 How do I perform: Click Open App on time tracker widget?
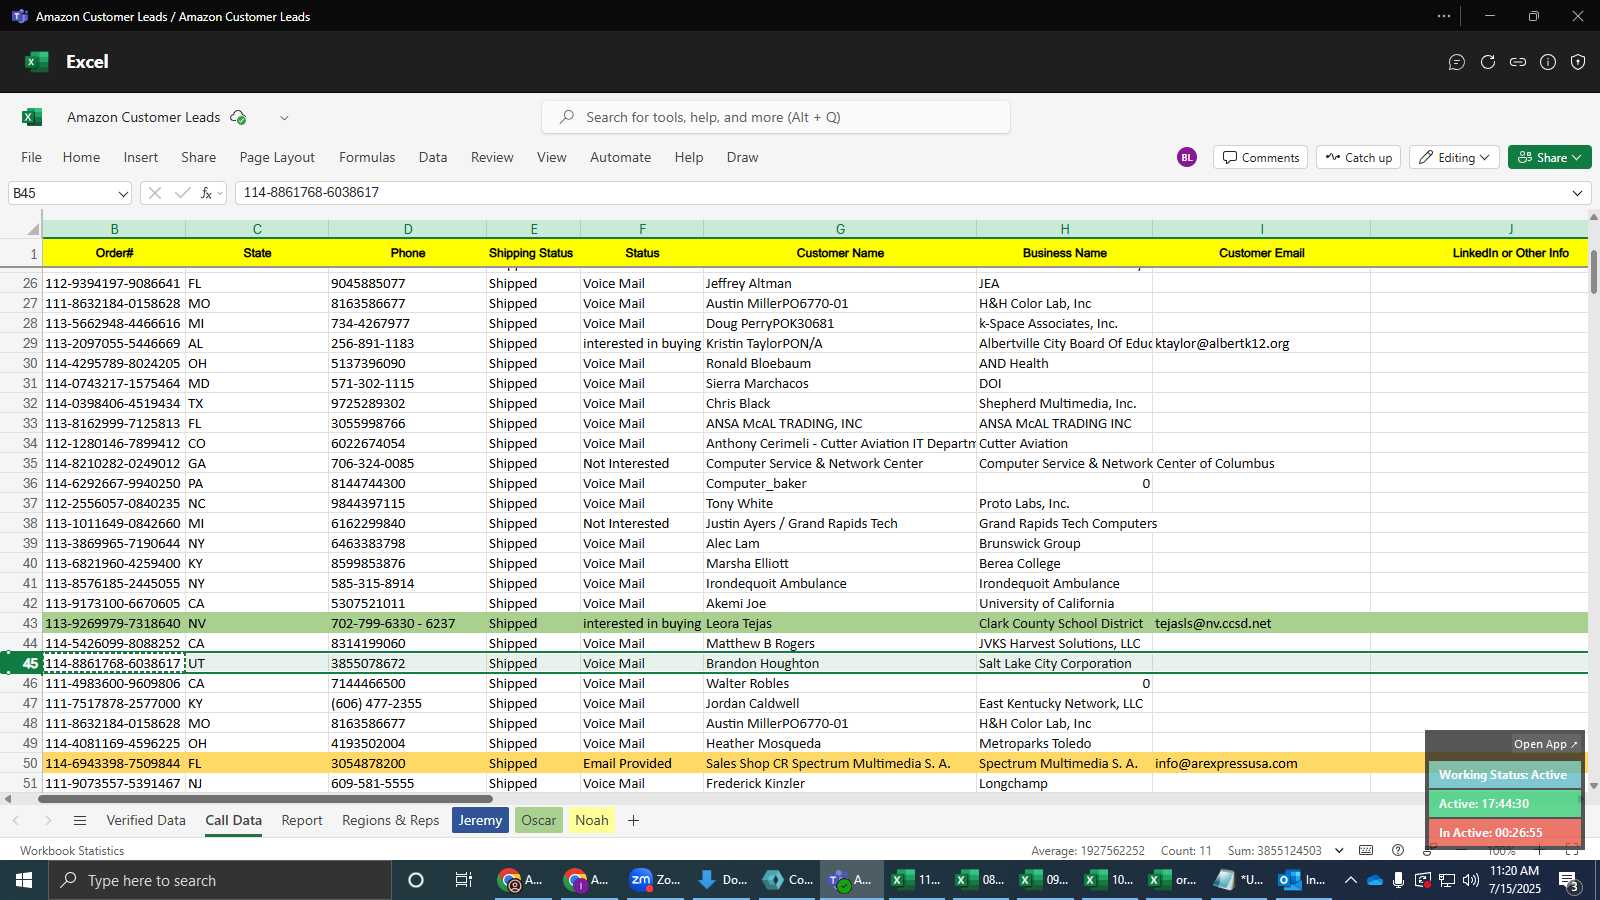1545,744
